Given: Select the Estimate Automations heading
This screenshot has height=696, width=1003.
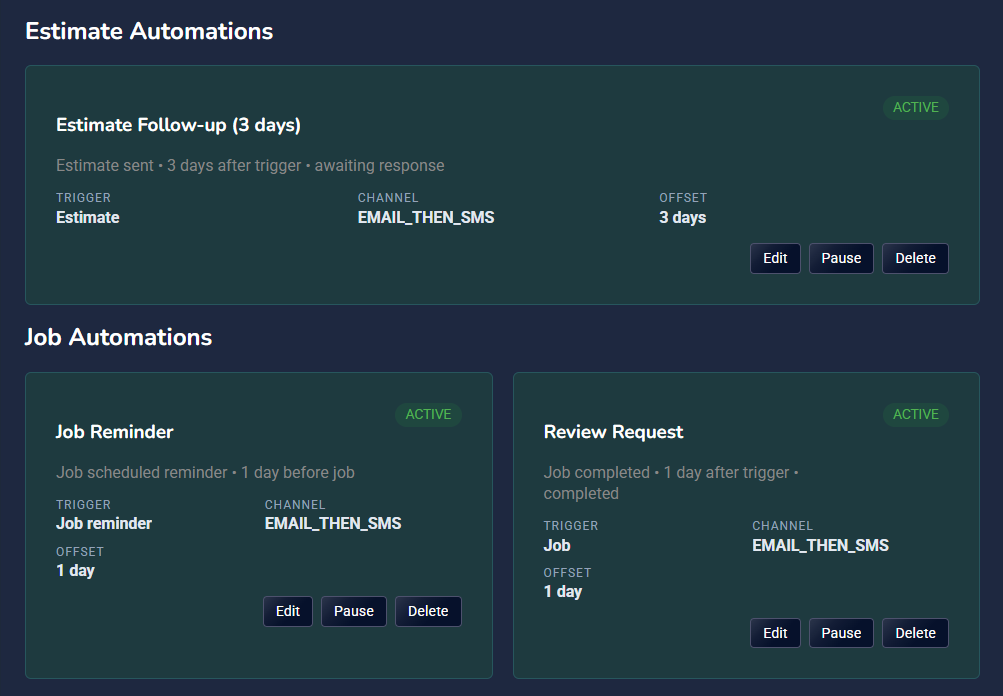Looking at the screenshot, I should [x=149, y=31].
